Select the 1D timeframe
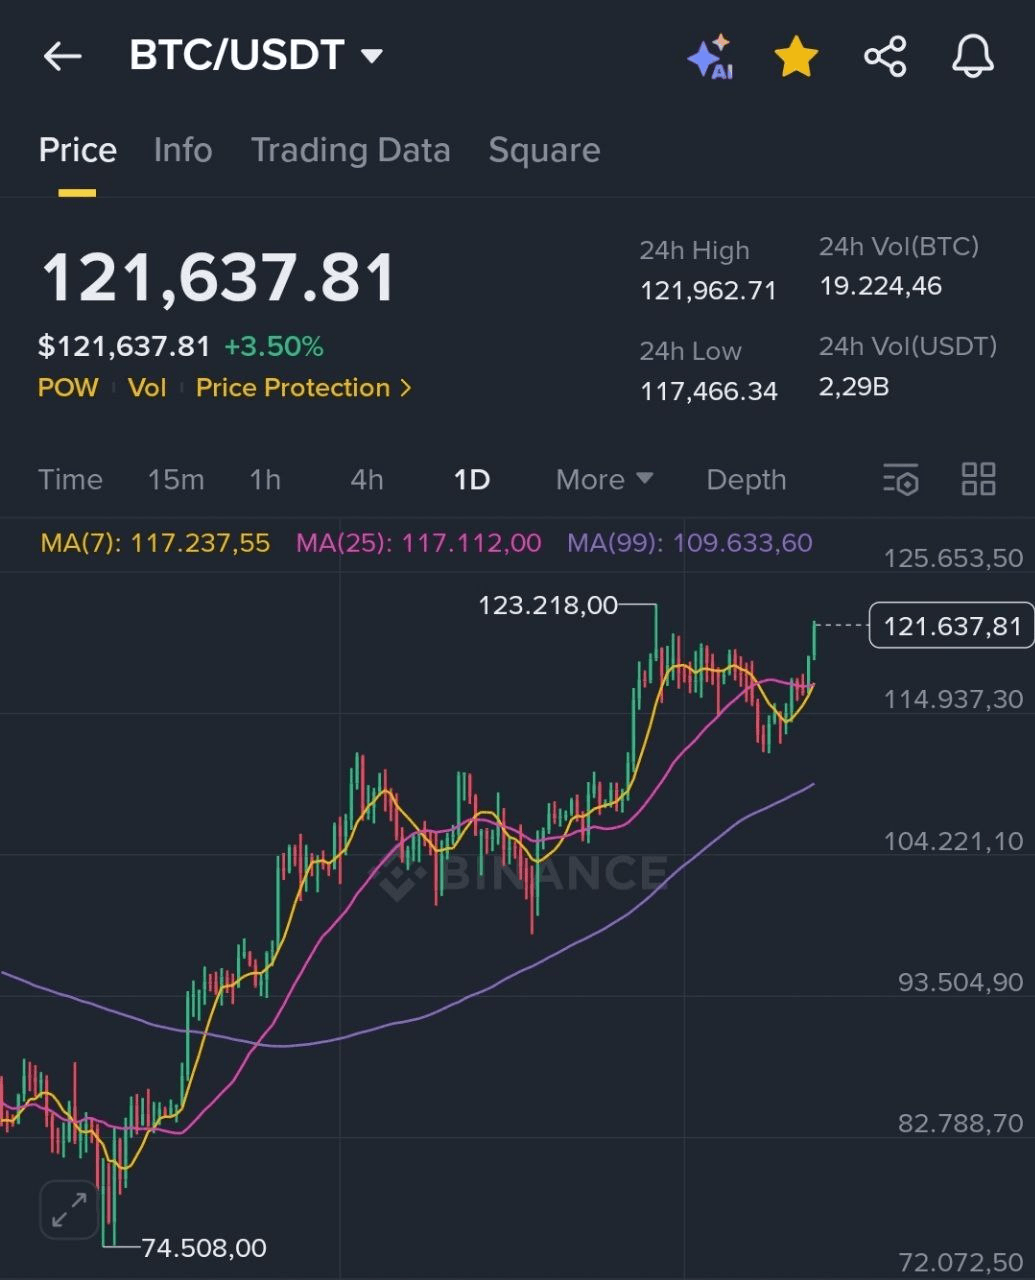The height and width of the screenshot is (1280, 1035). click(x=472, y=480)
